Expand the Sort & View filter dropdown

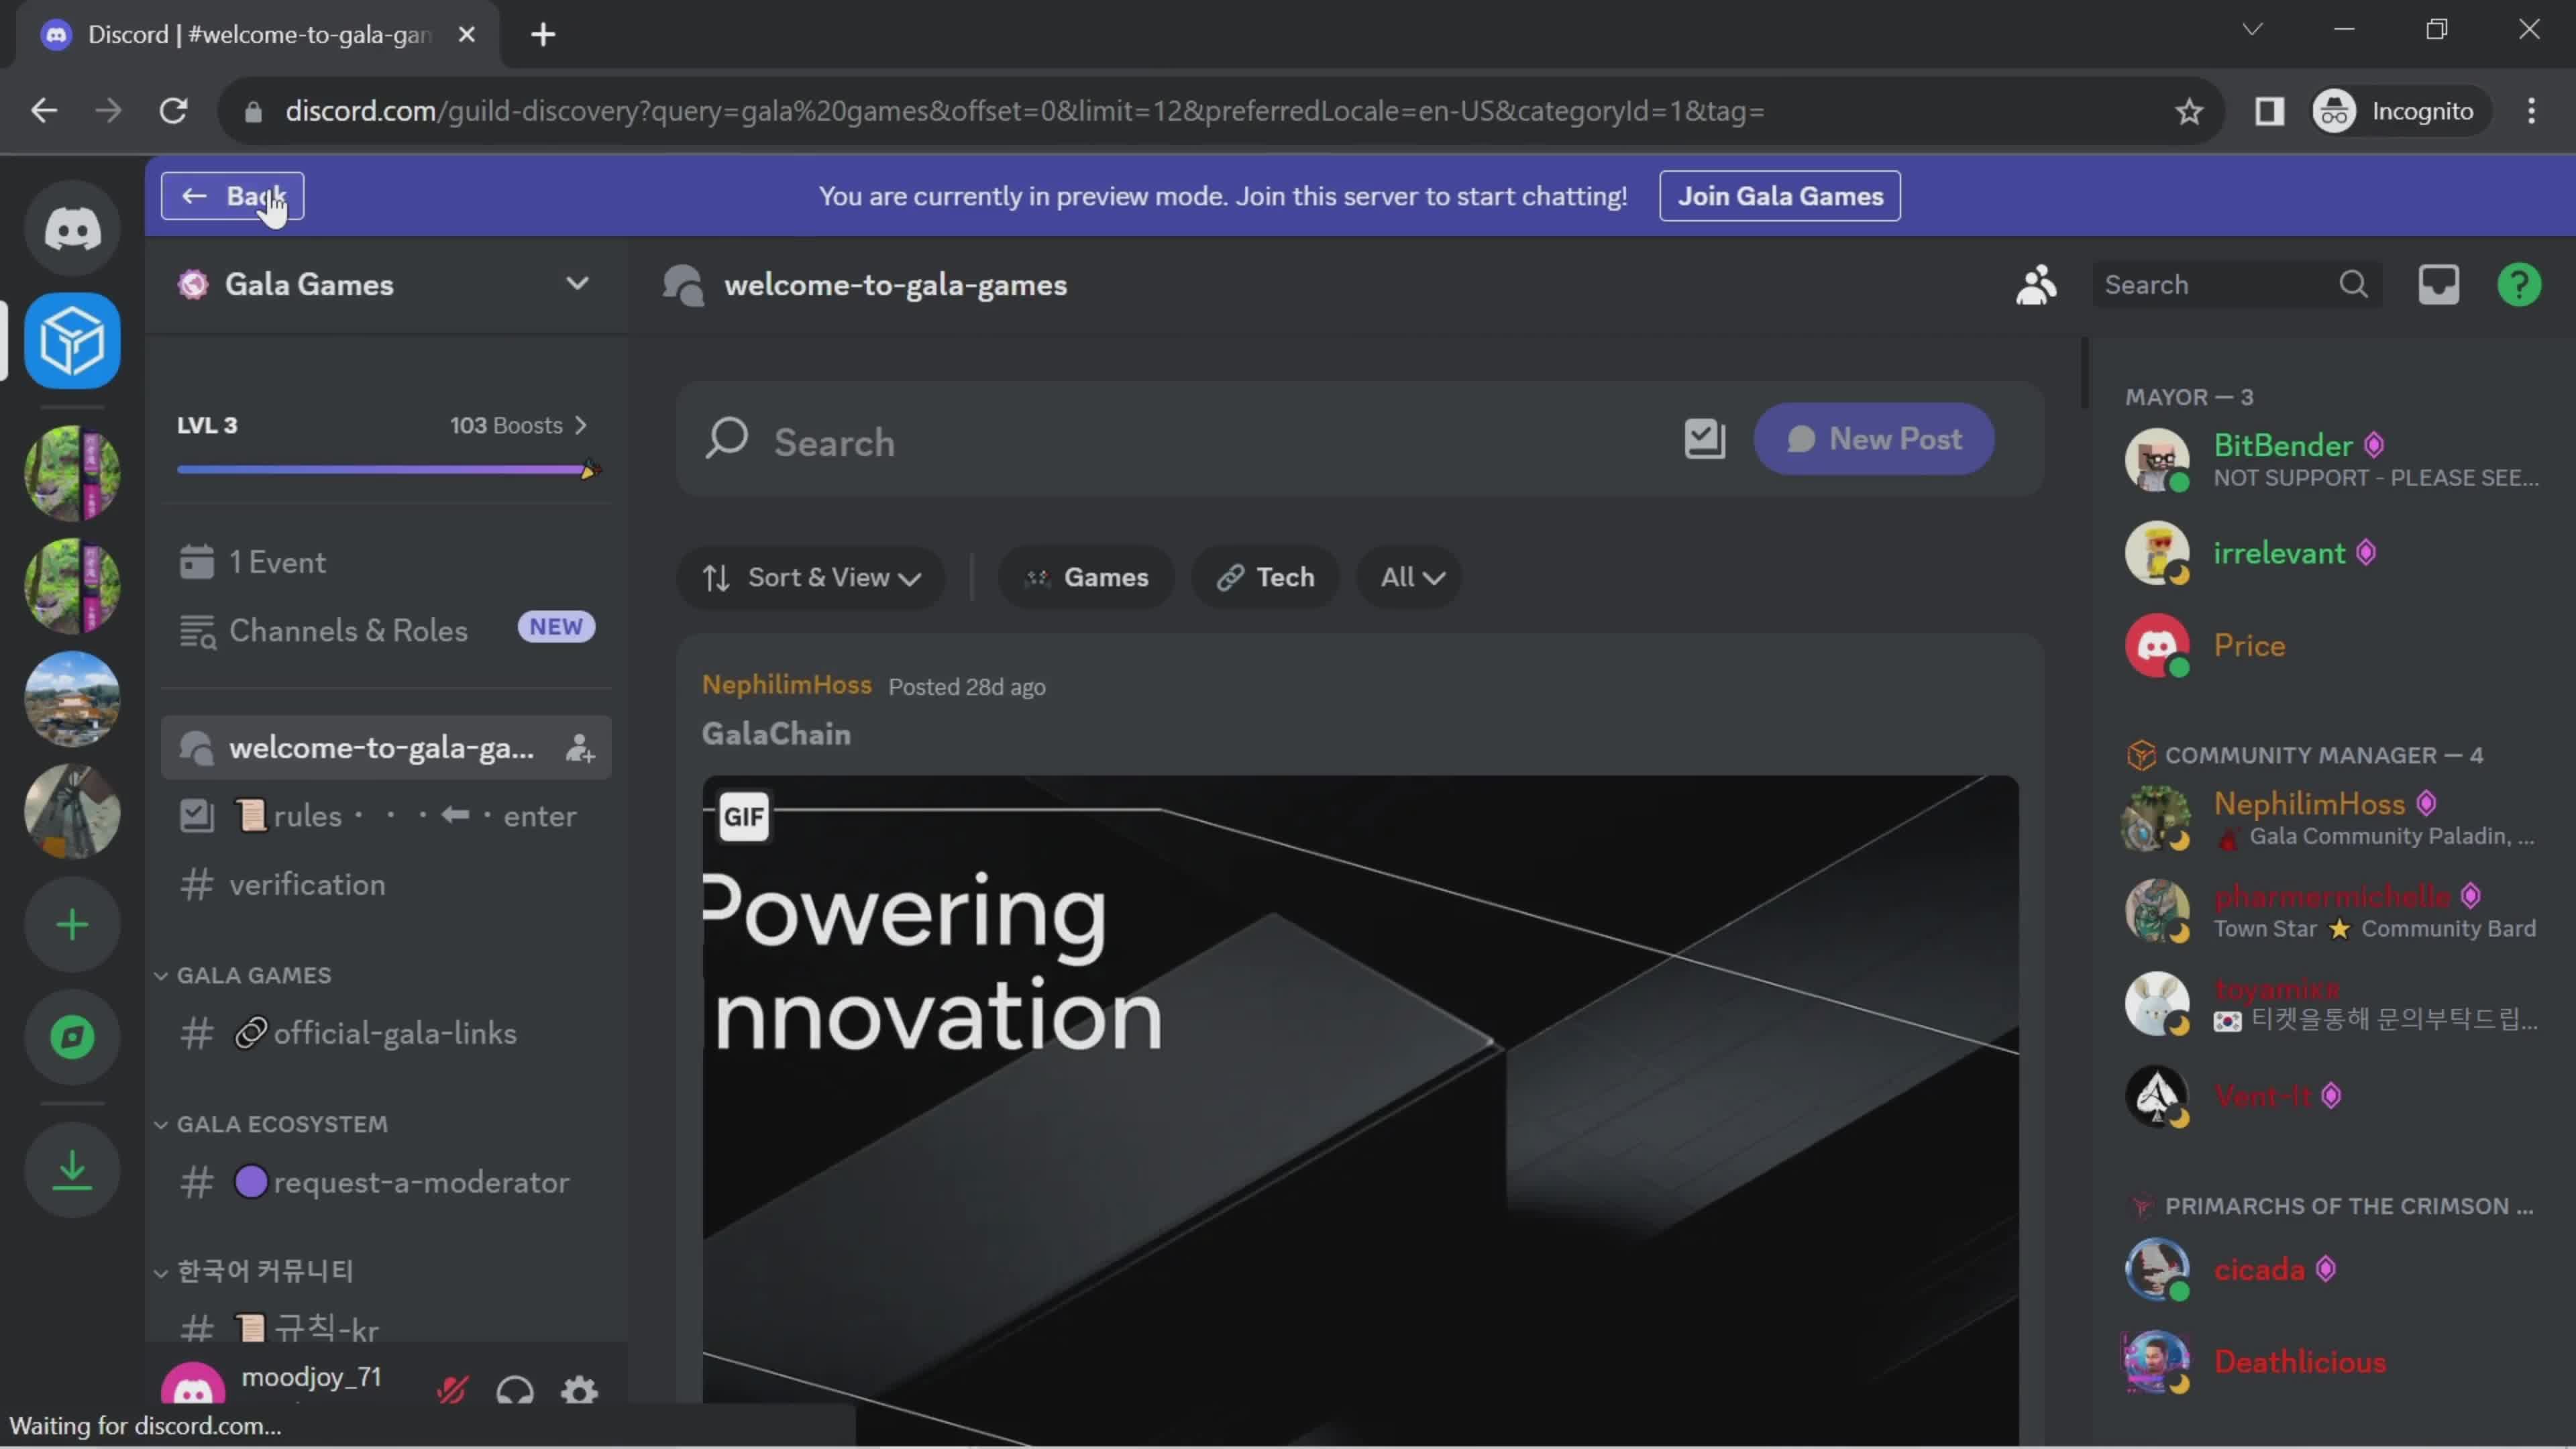click(810, 577)
